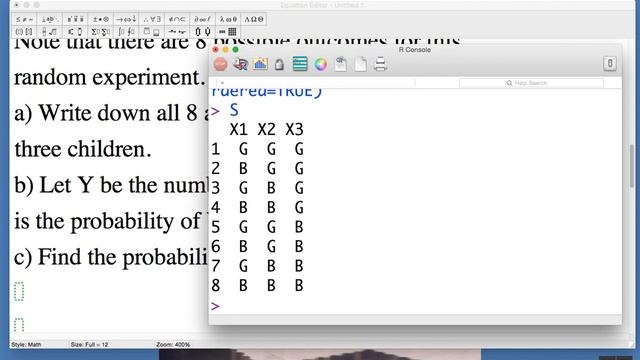This screenshot has width=640, height=360.
Task: Click column header X3 in R output
Action: [x=294, y=130]
